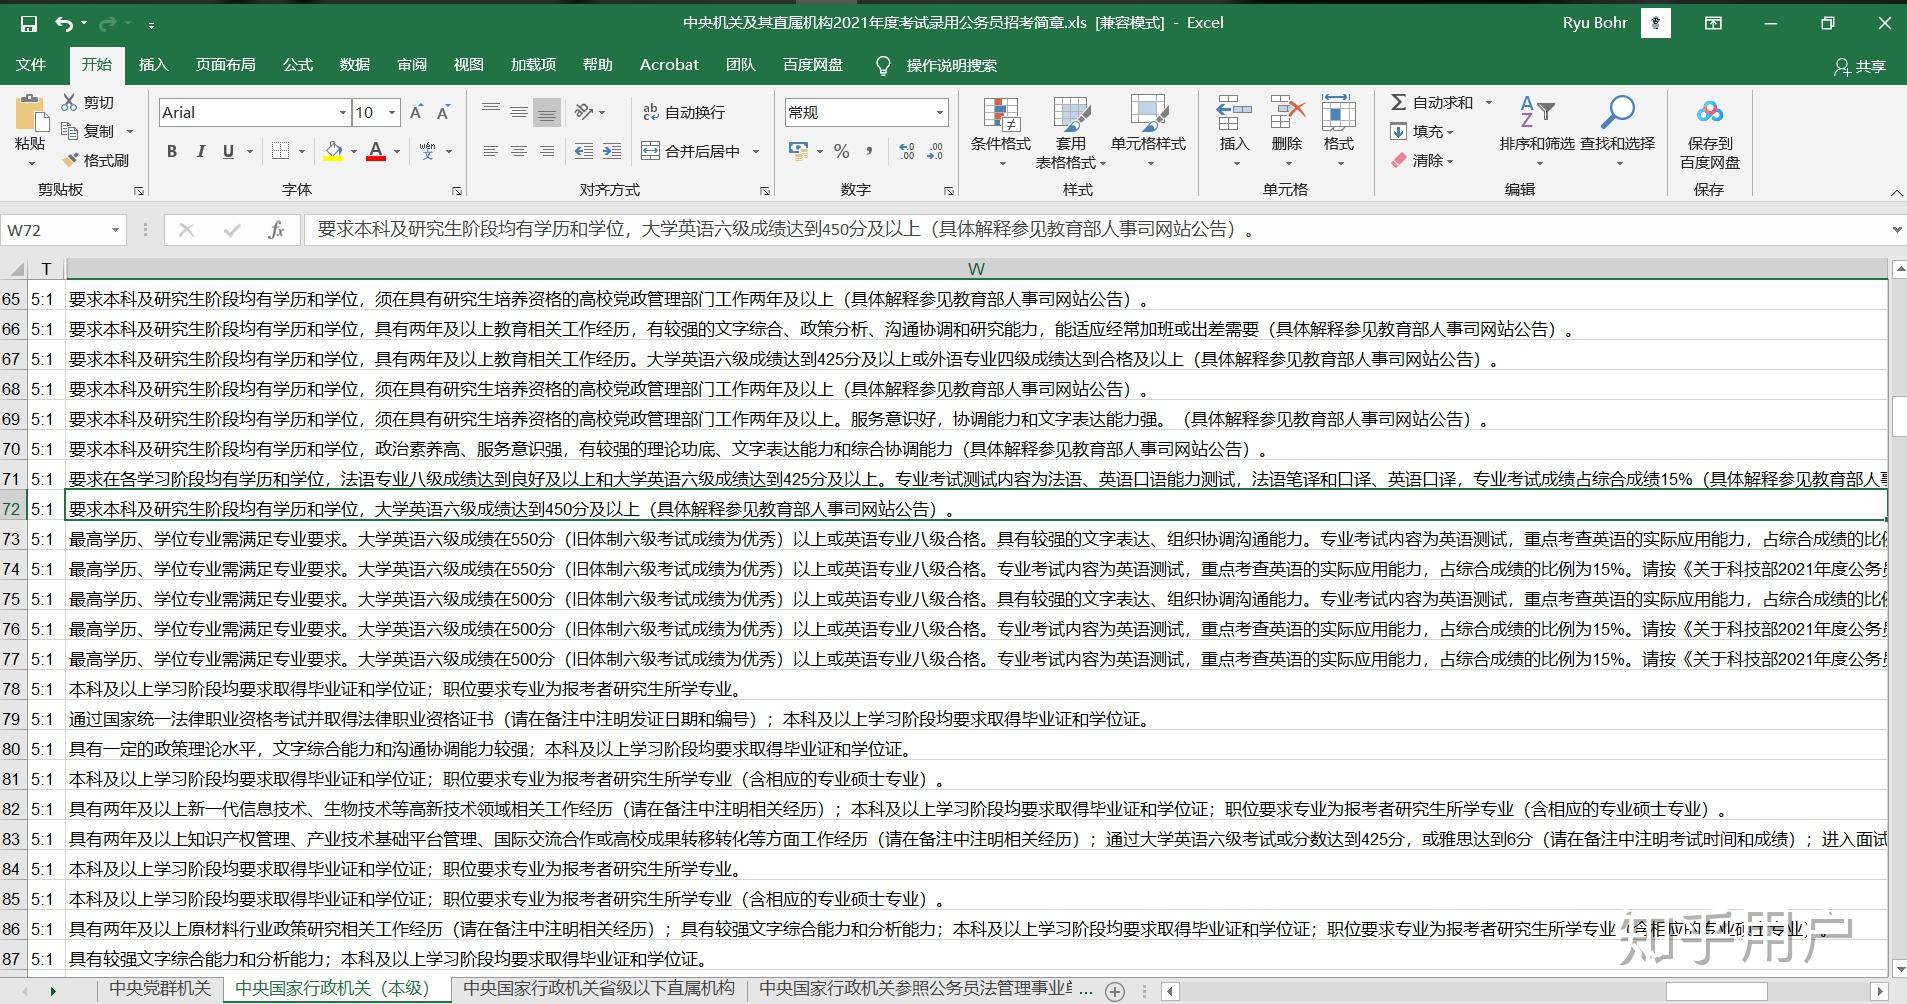Apply the yellow fill color

pyautogui.click(x=333, y=151)
